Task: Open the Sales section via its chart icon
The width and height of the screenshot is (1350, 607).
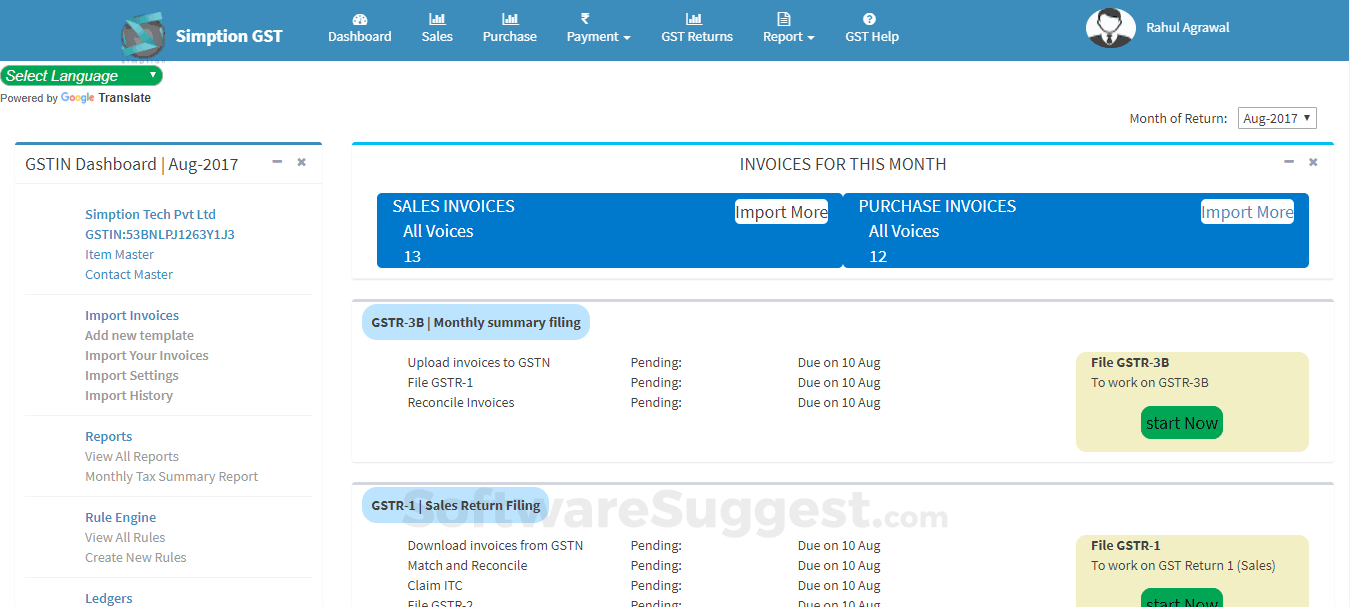Action: click(x=437, y=18)
